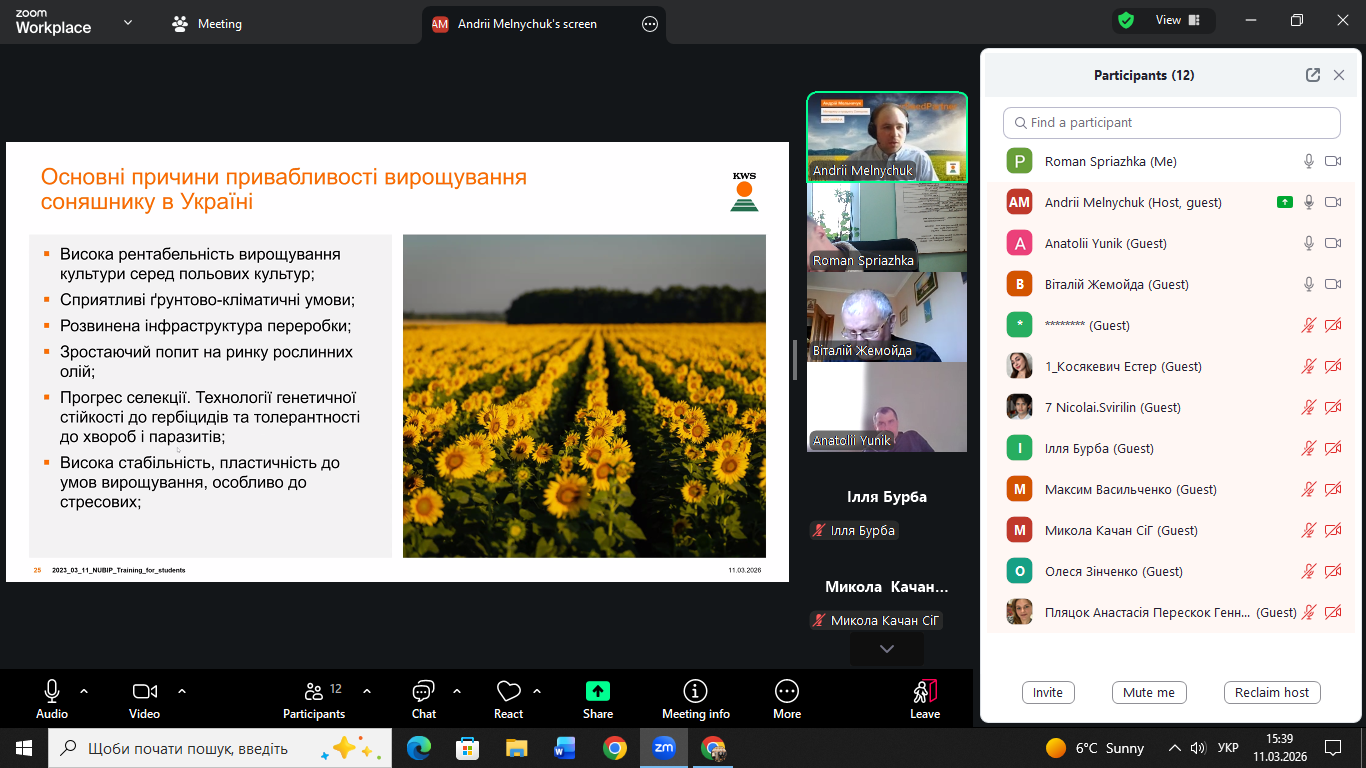Click the green Share button
This screenshot has height=768, width=1366.
click(x=597, y=691)
